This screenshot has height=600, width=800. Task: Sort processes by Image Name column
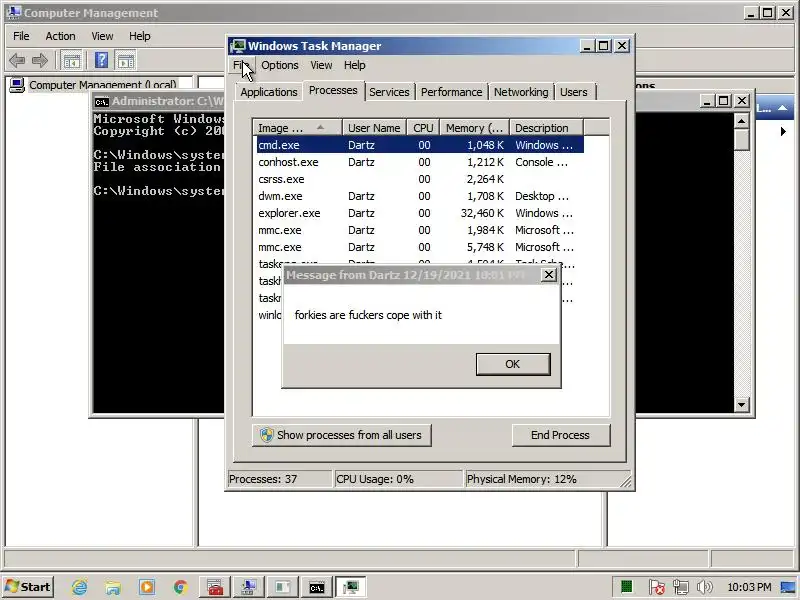(x=297, y=128)
